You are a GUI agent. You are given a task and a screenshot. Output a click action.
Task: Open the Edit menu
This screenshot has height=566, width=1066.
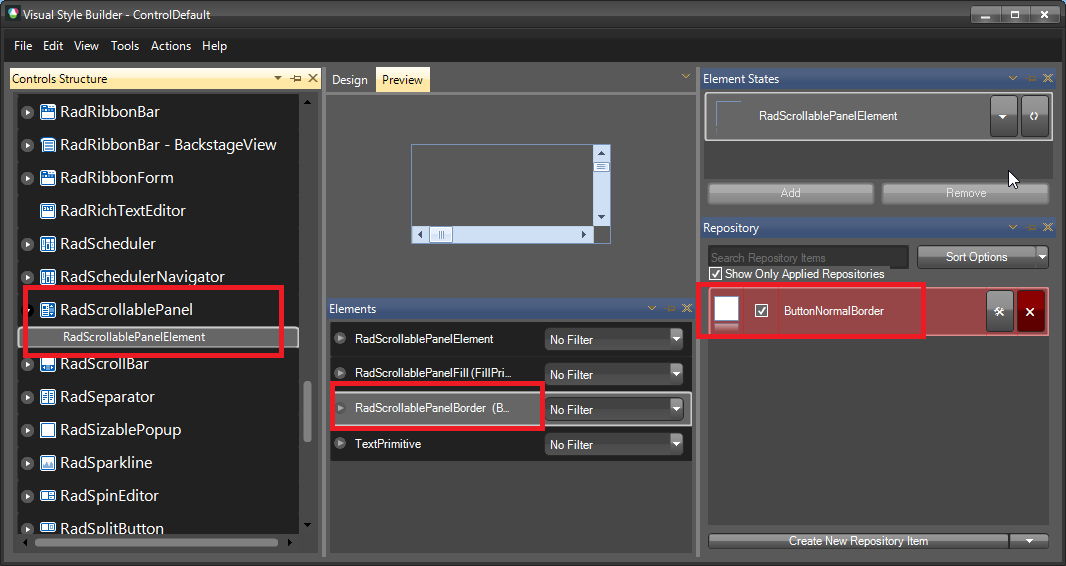(x=53, y=46)
